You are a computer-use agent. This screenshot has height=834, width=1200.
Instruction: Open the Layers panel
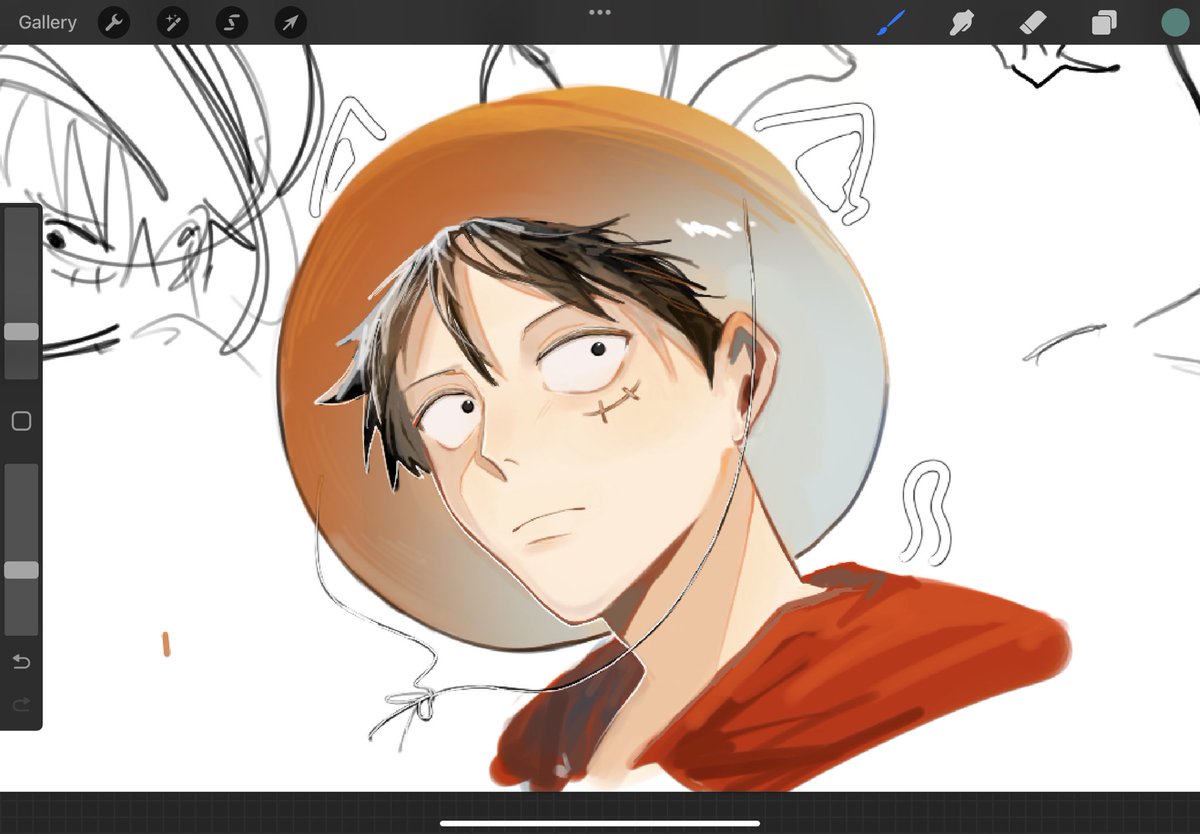pyautogui.click(x=1104, y=22)
